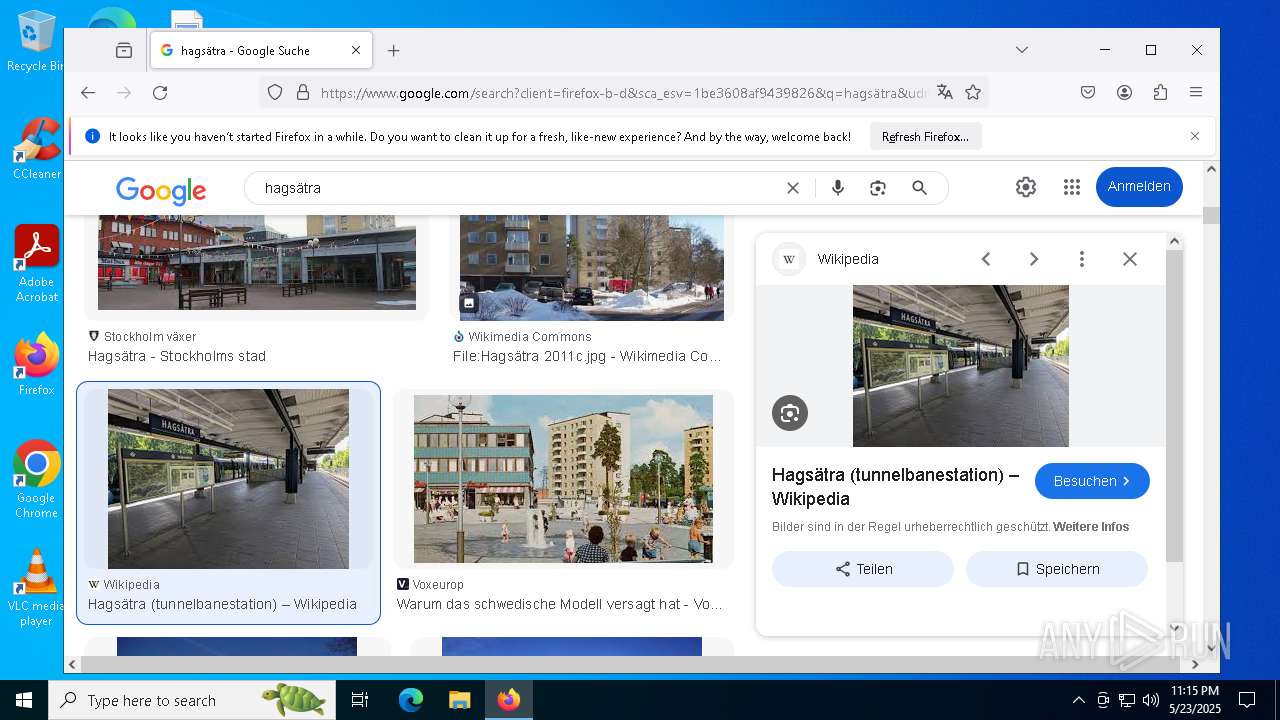This screenshot has width=1280, height=720.
Task: Open three-dot menu in preview panel
Action: 1082,259
